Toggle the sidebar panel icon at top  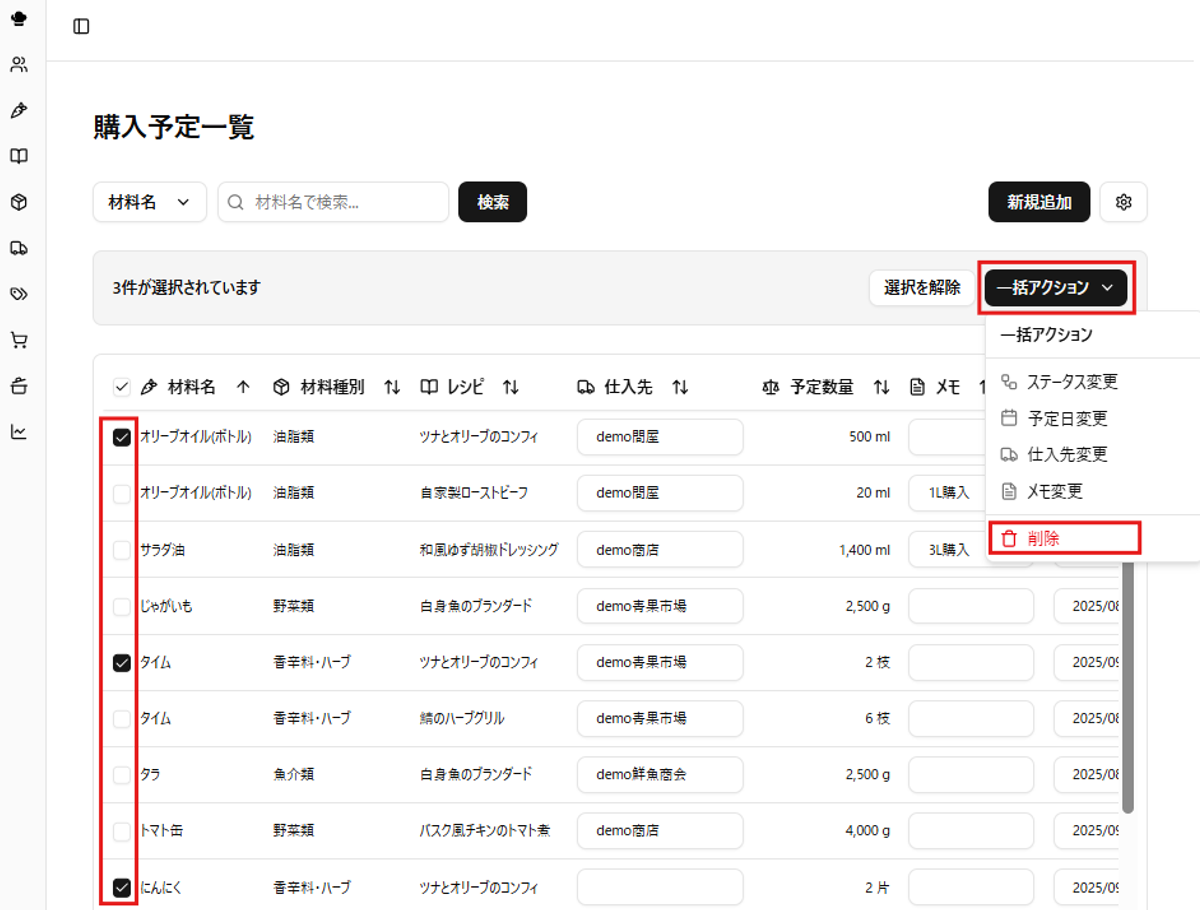82,27
